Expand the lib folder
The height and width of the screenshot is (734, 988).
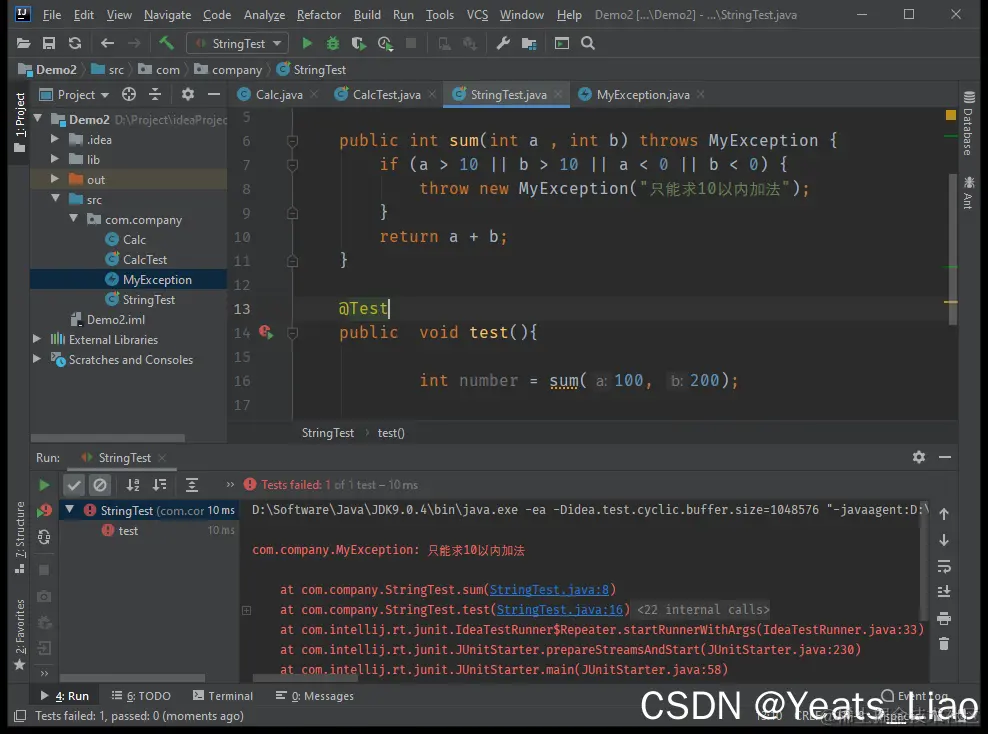click(x=55, y=159)
